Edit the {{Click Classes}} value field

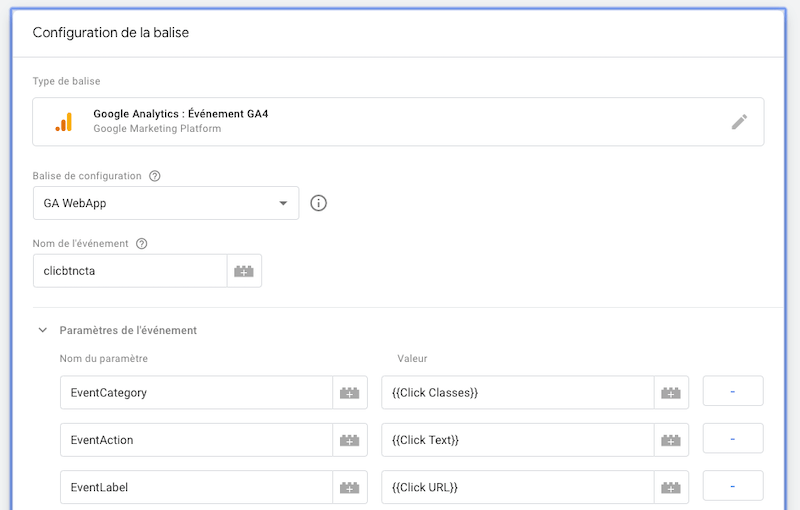pos(518,393)
